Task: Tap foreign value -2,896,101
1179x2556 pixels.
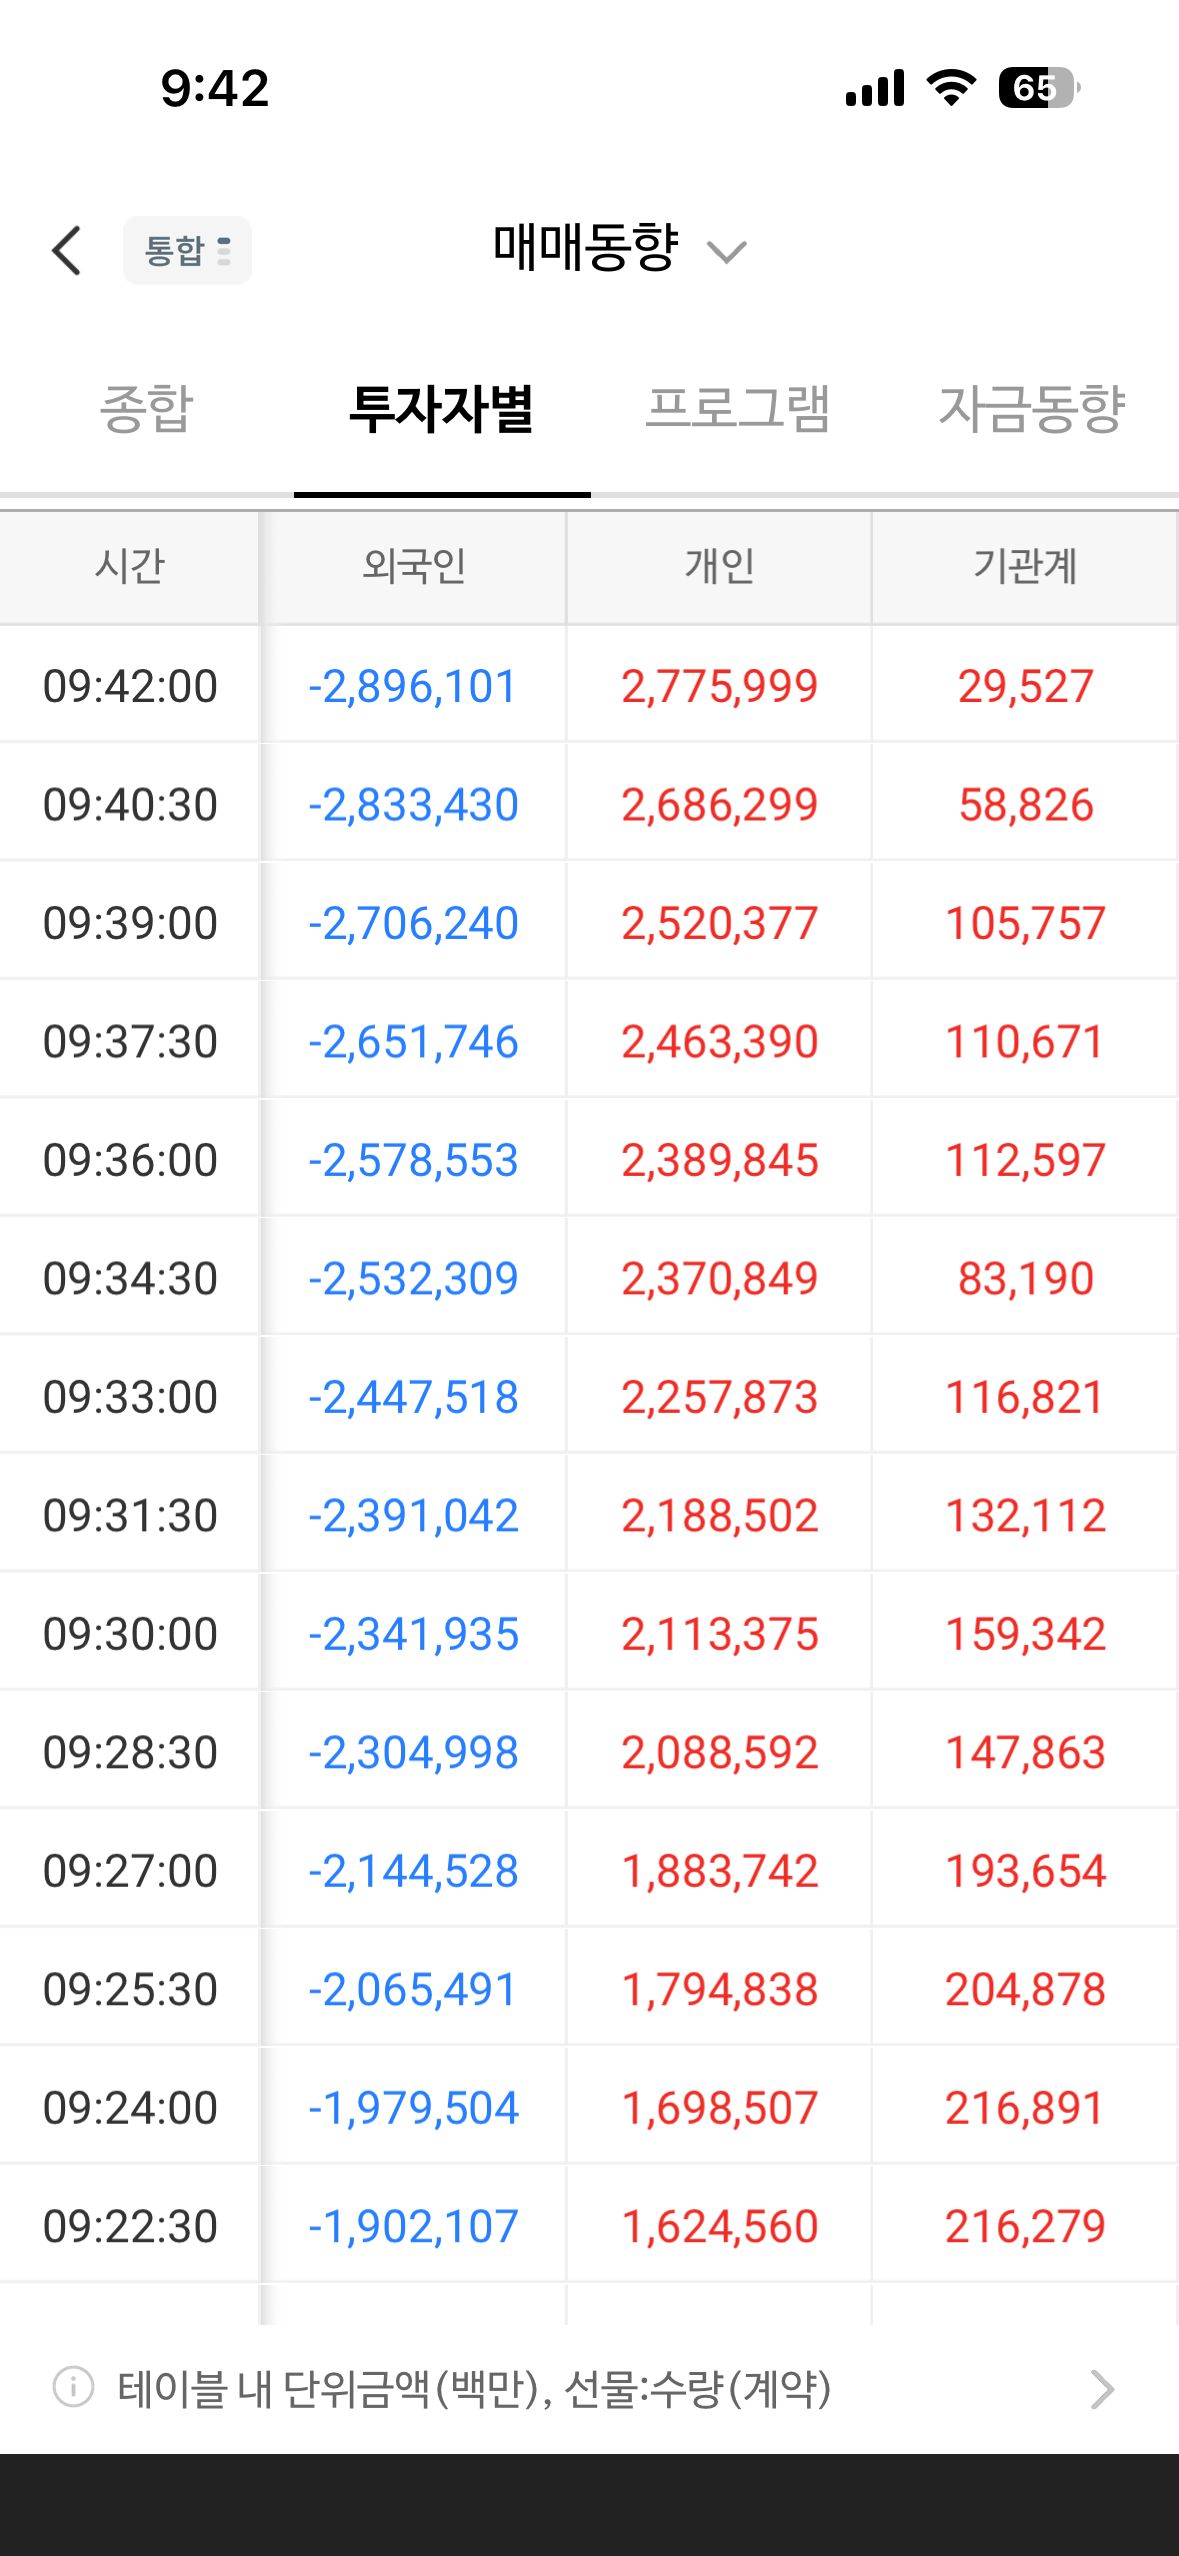Action: [413, 687]
